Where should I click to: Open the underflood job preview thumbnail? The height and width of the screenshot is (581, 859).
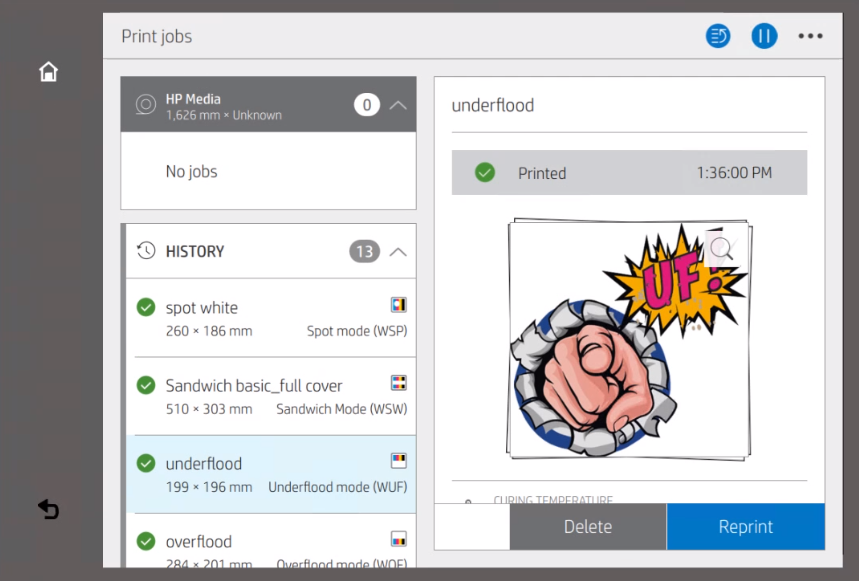coord(629,340)
